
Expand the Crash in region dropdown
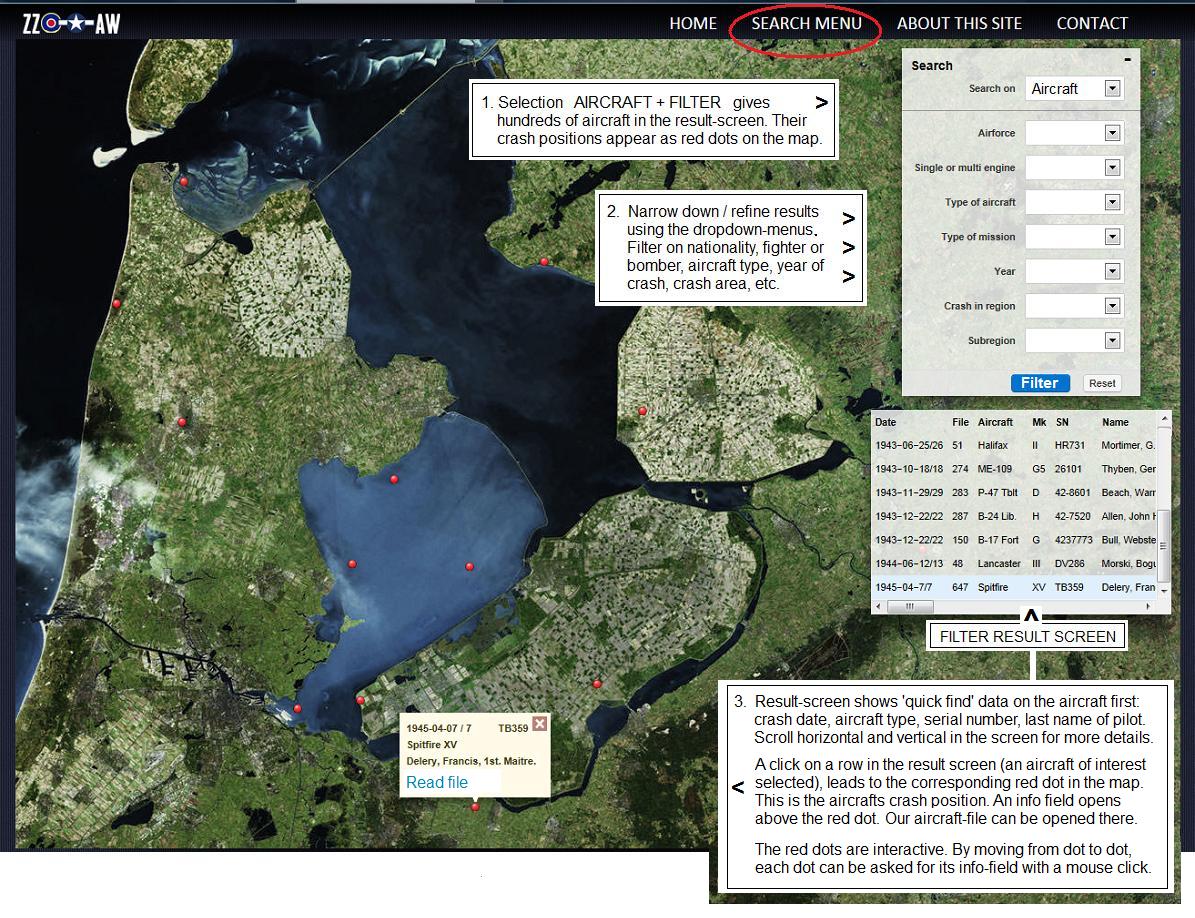pyautogui.click(x=1111, y=307)
